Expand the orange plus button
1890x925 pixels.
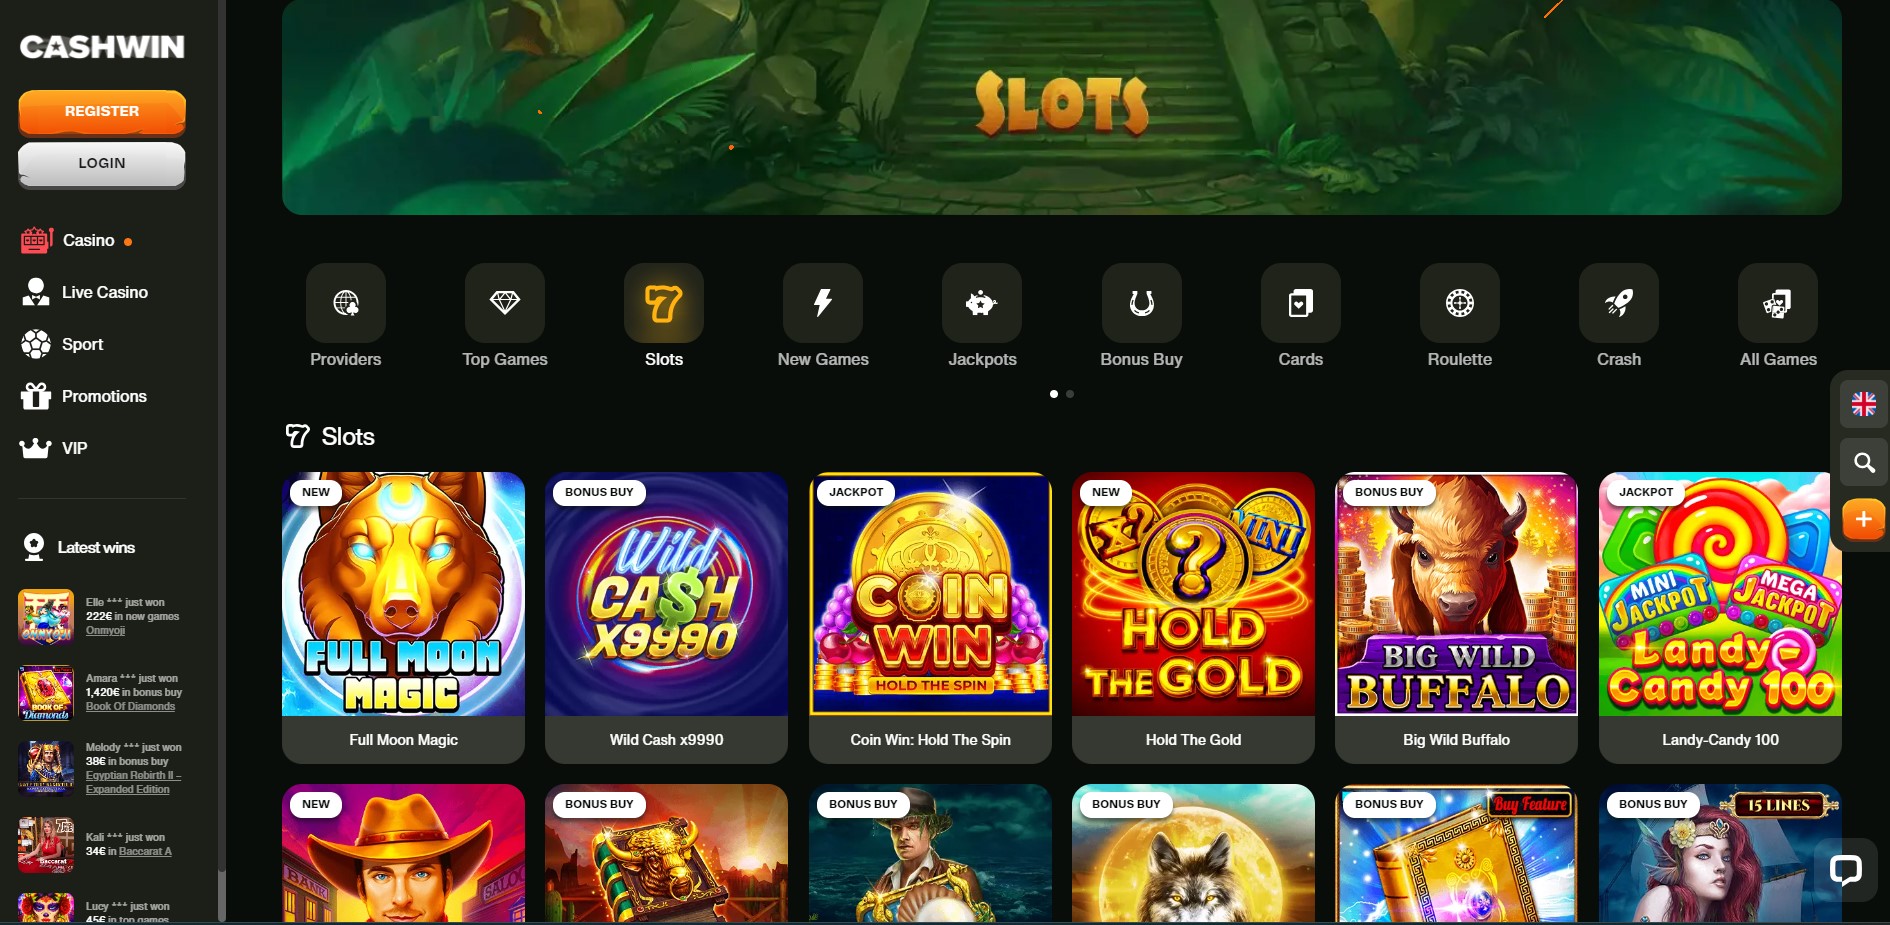1864,520
